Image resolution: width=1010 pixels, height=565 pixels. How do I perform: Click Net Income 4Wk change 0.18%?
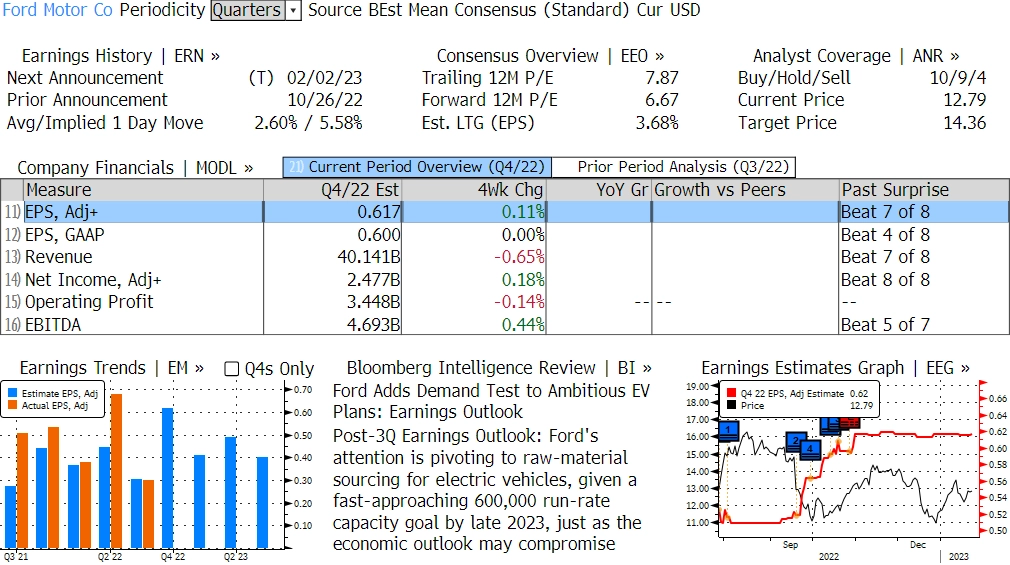click(x=523, y=280)
